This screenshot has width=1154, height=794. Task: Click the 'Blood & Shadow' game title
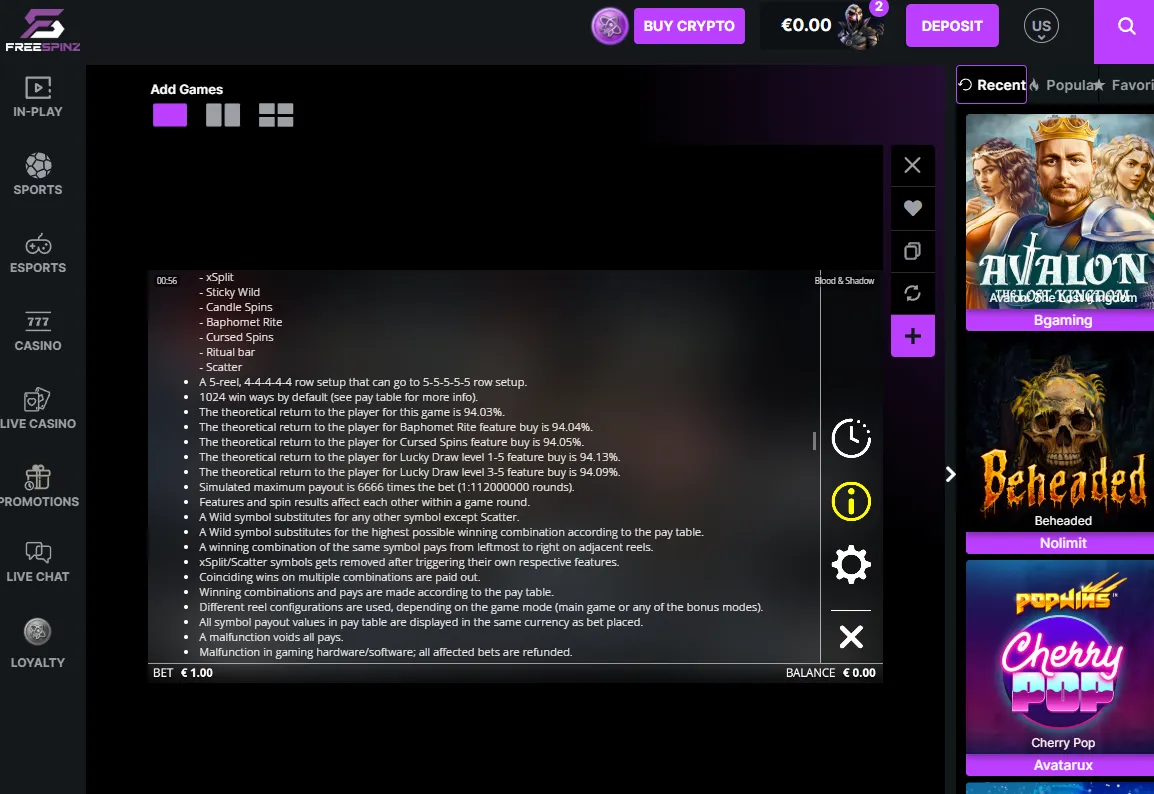[844, 280]
